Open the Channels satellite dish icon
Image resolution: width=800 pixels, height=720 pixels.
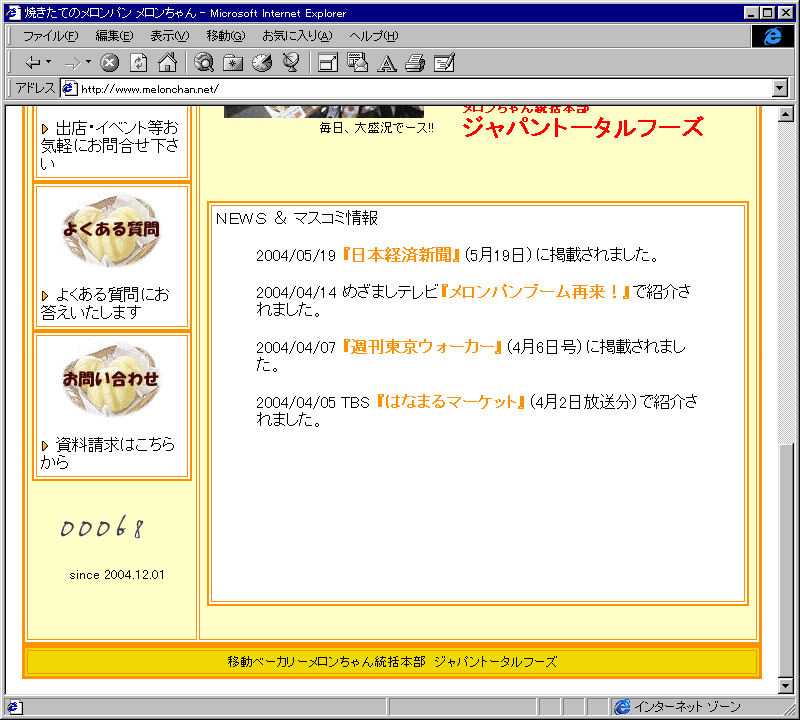(291, 63)
